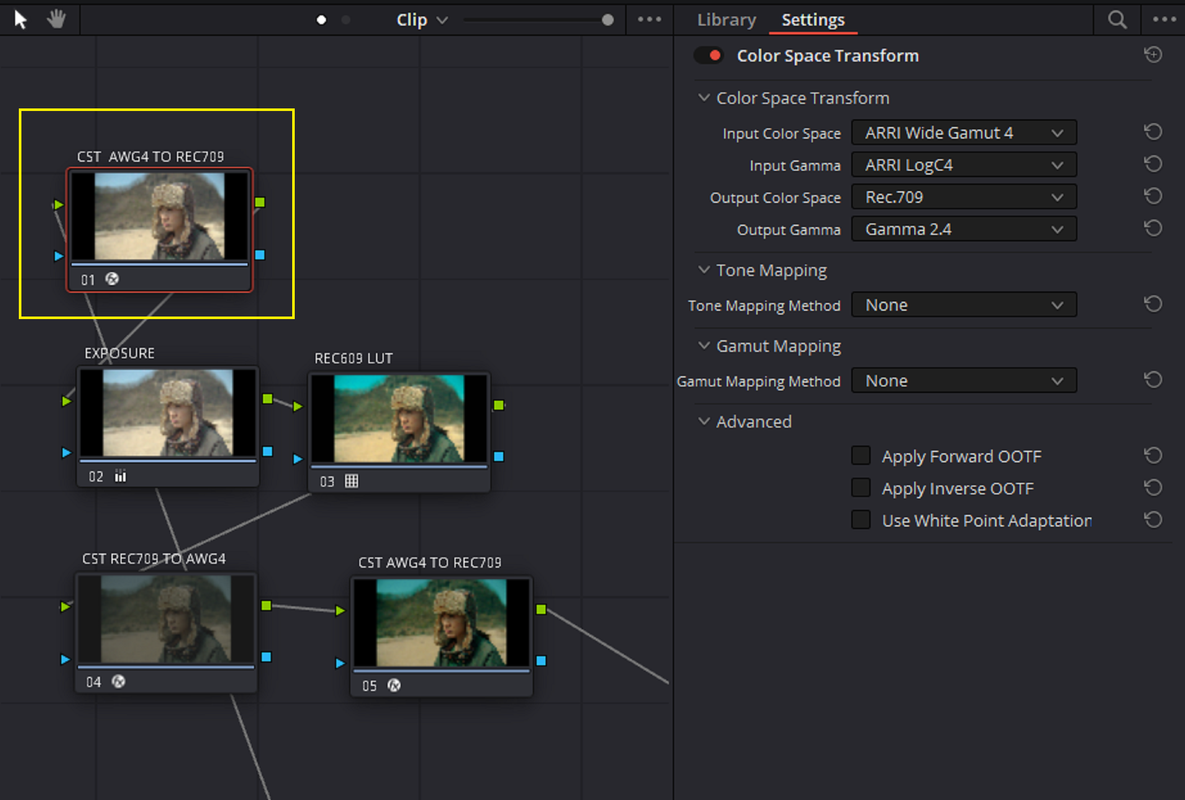Click the node graph zoom slider handle
1185x800 pixels.
(x=608, y=20)
